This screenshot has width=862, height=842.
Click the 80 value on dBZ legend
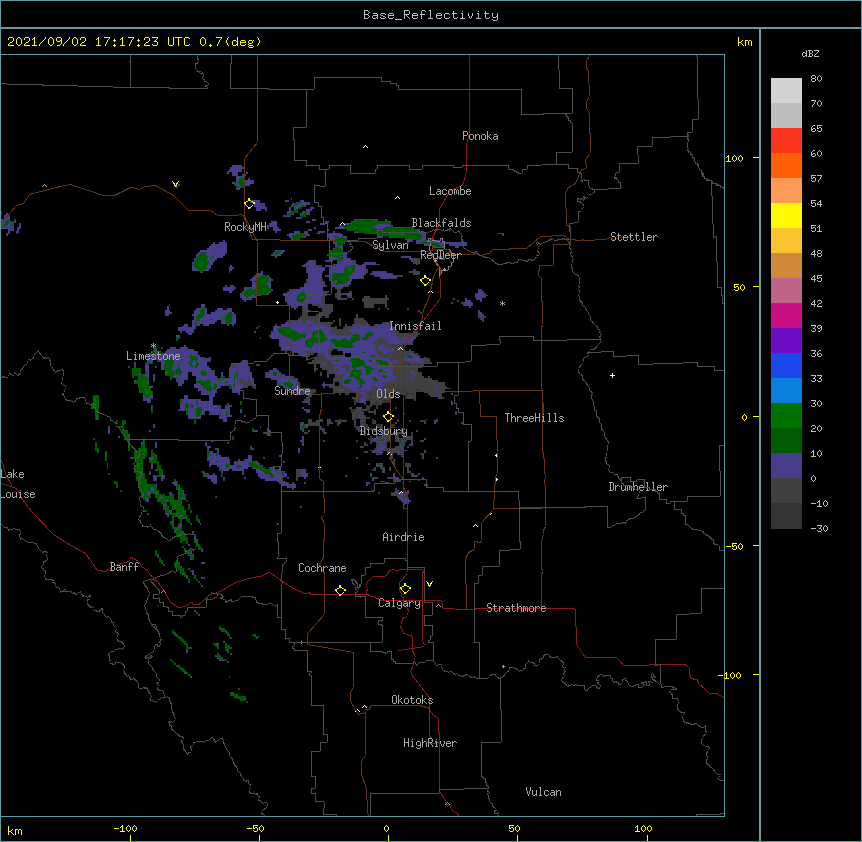point(816,79)
